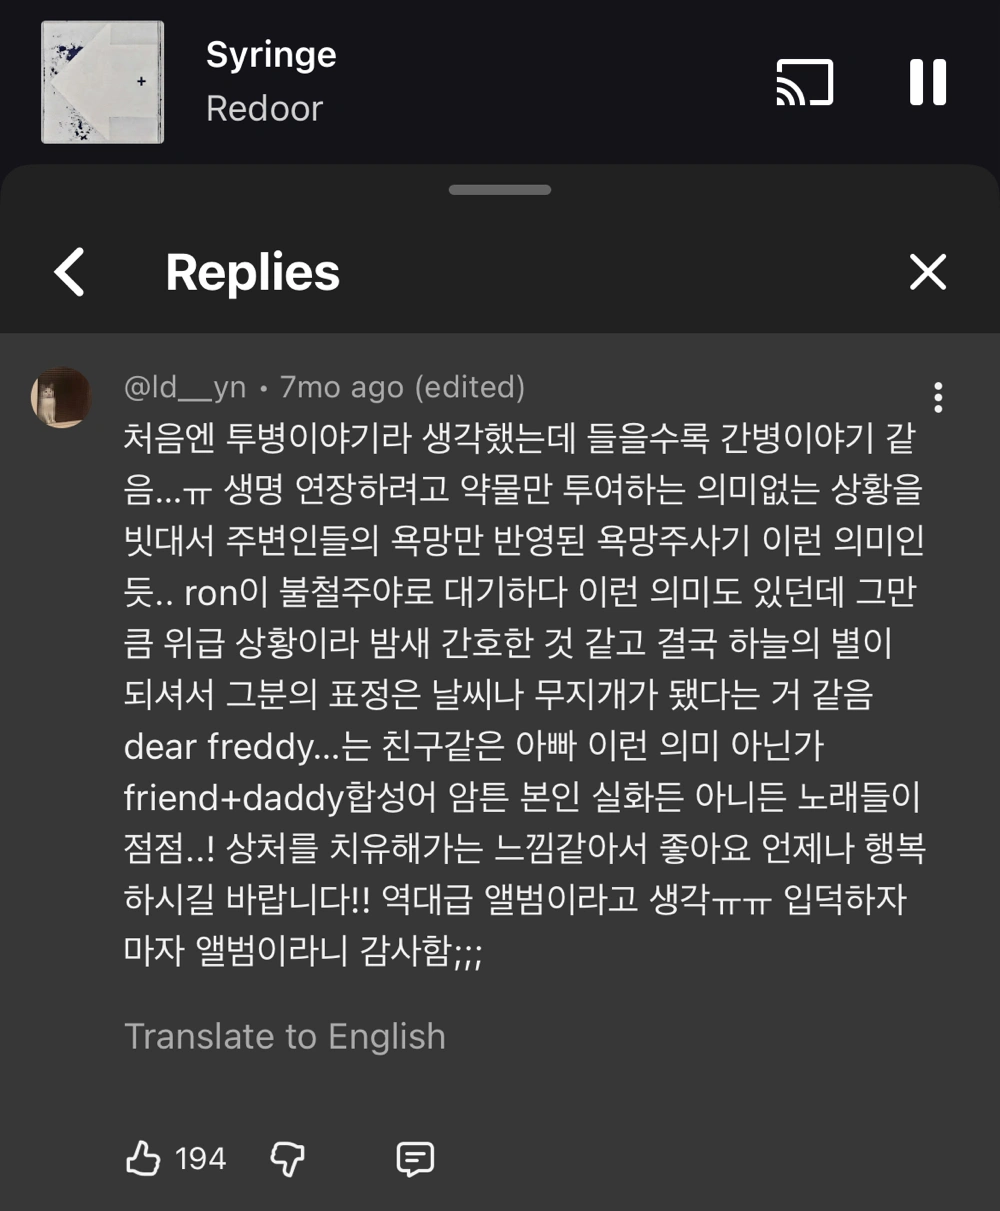Like the comment with thumbs-up icon
The width and height of the screenshot is (1000, 1211).
point(143,1158)
